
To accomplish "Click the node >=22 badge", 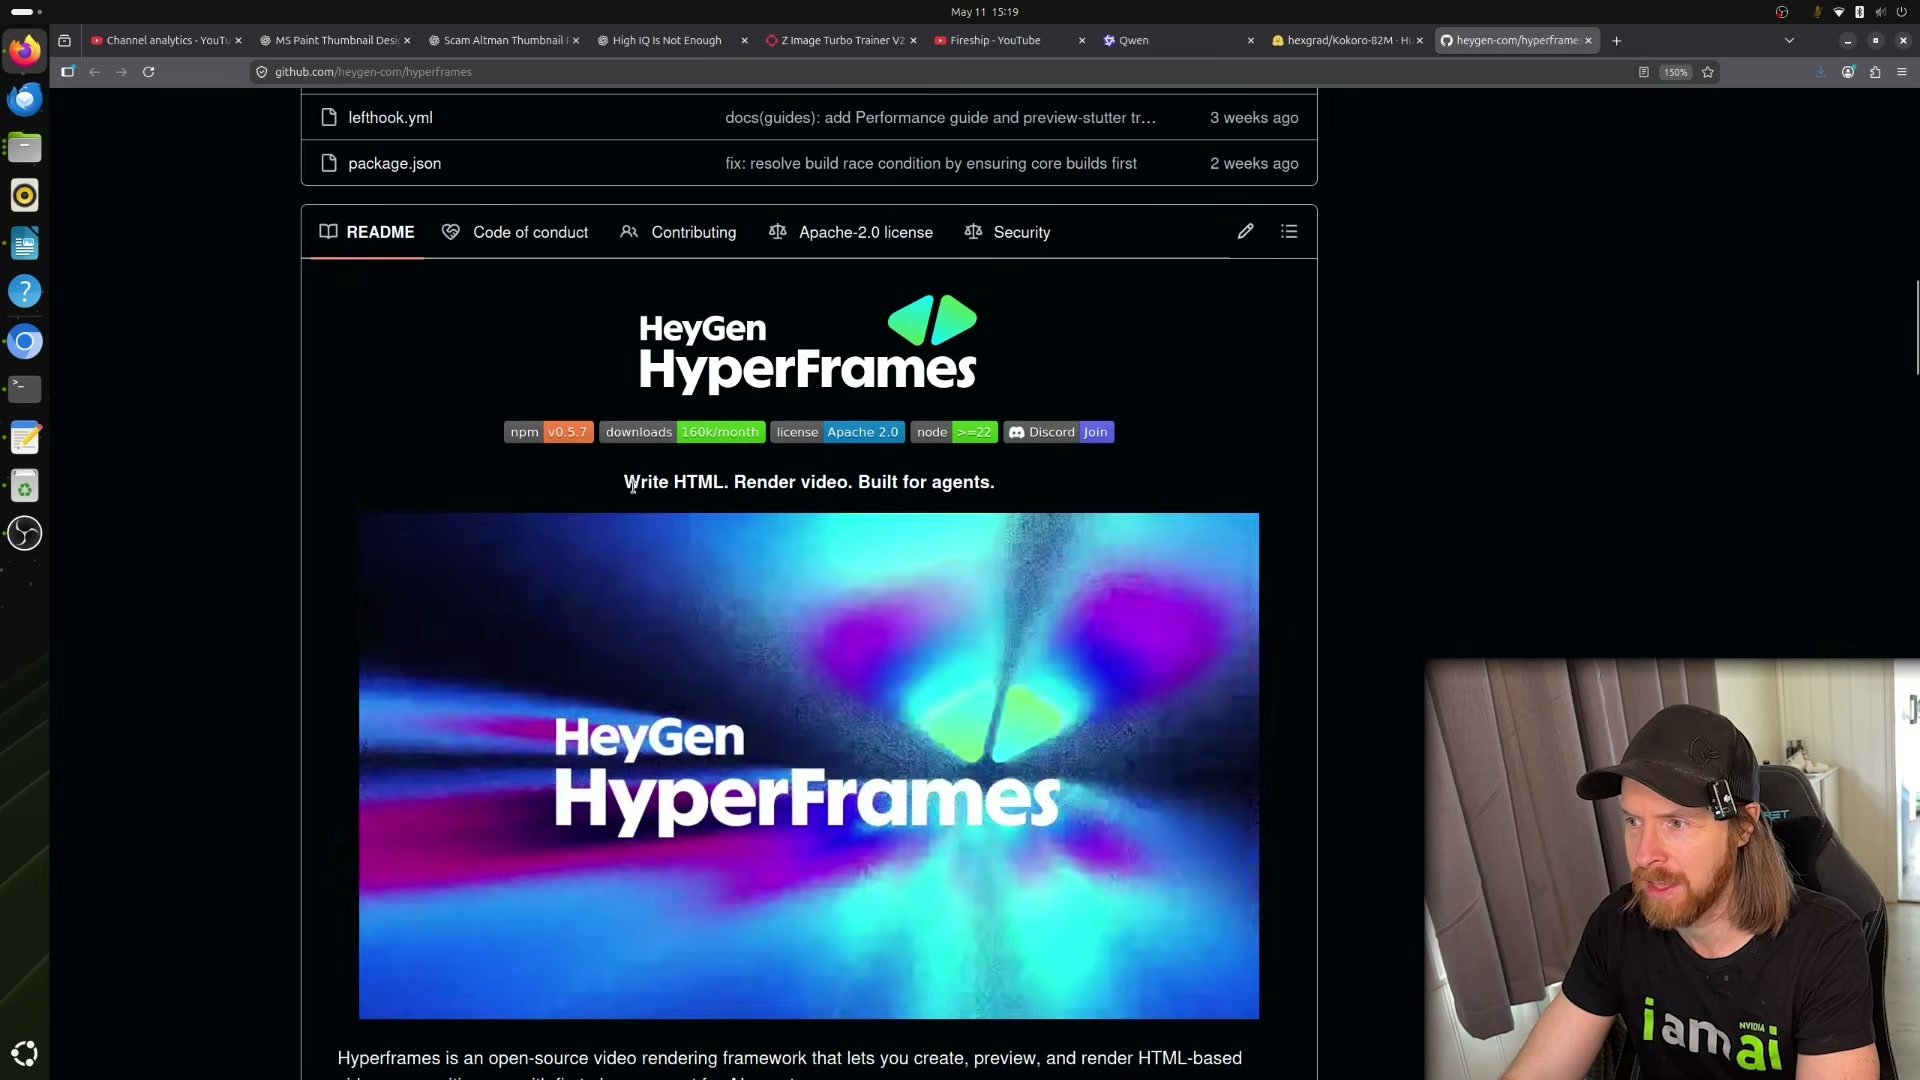I will (954, 432).
